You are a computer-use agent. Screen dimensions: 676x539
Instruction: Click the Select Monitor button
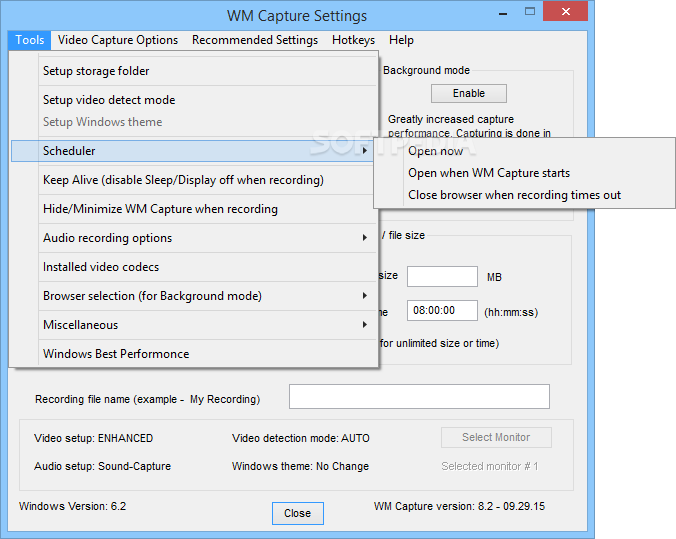pyautogui.click(x=496, y=437)
